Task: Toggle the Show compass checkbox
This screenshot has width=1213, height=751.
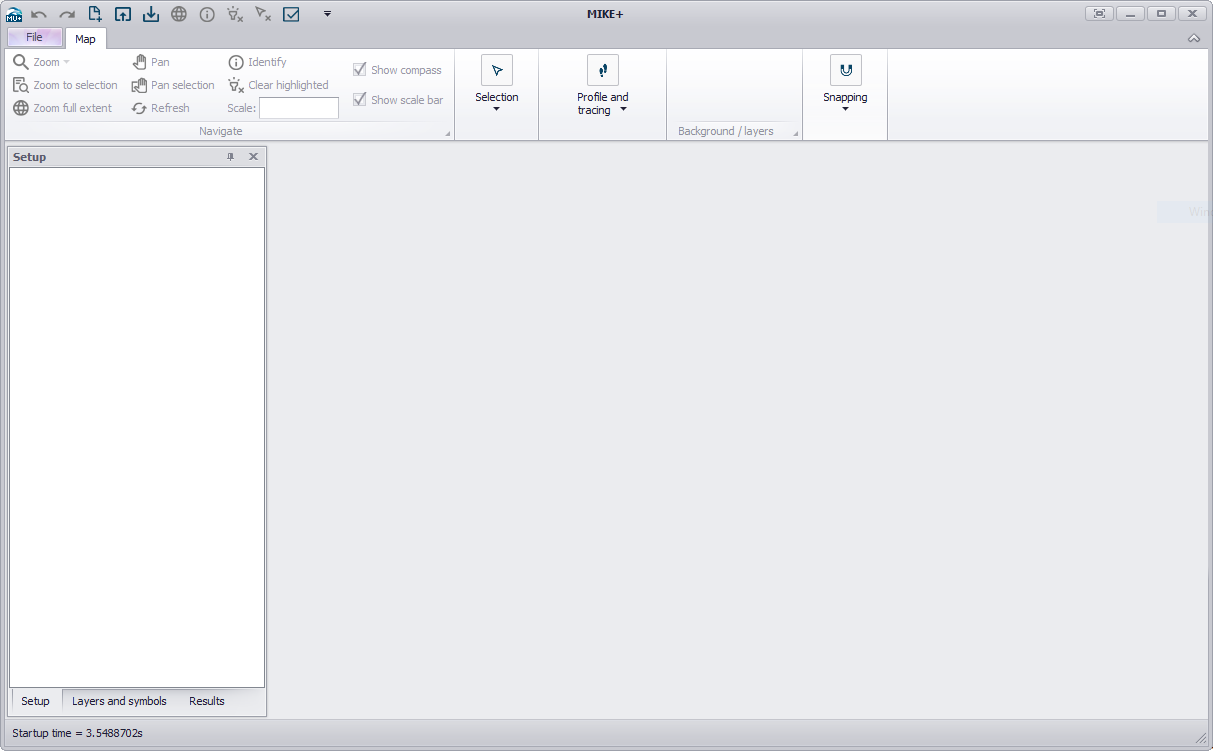Action: 360,70
